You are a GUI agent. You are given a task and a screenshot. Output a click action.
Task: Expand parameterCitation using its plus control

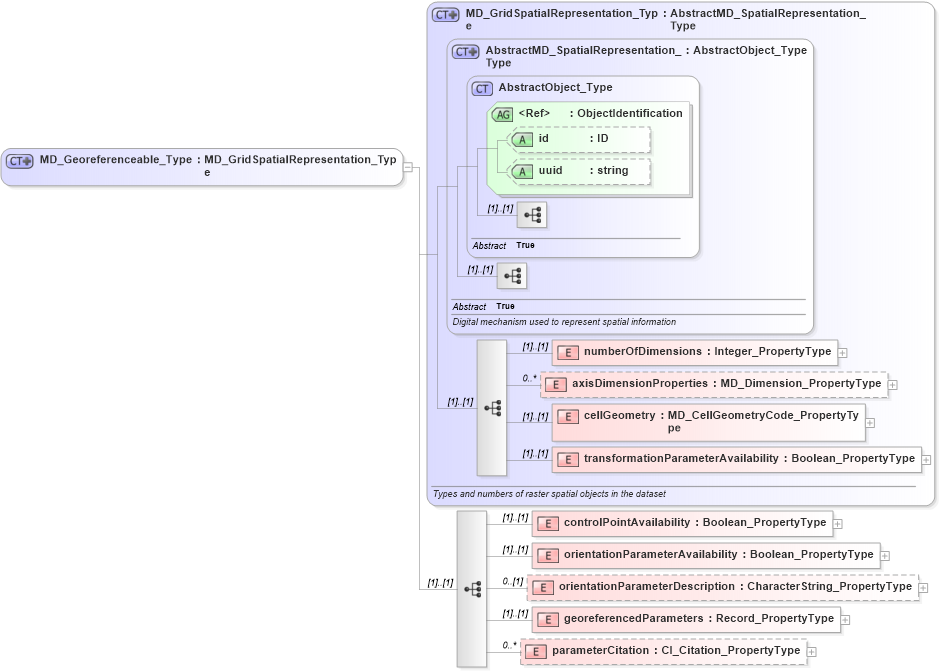[810, 650]
